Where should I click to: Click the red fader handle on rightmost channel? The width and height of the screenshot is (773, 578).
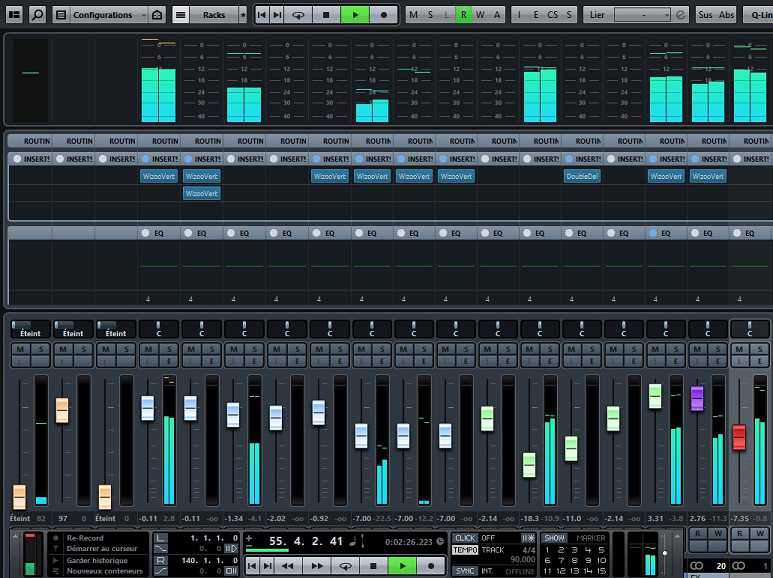(x=739, y=437)
